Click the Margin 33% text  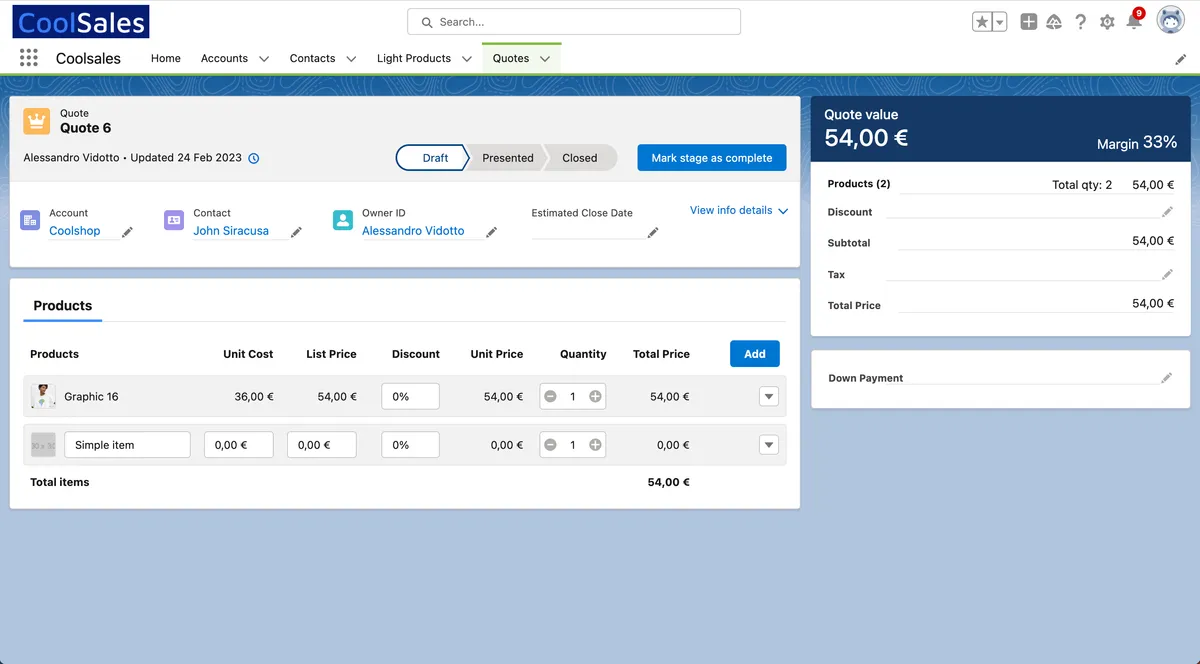[1137, 143]
